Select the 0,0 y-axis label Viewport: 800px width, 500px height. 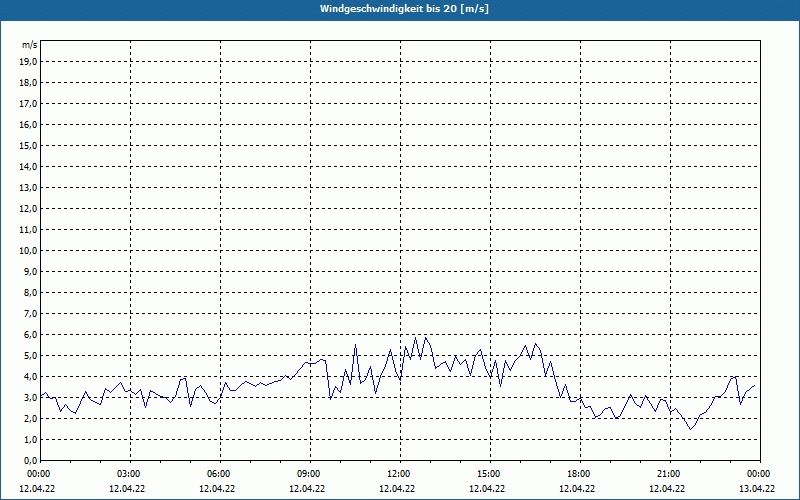point(30,460)
